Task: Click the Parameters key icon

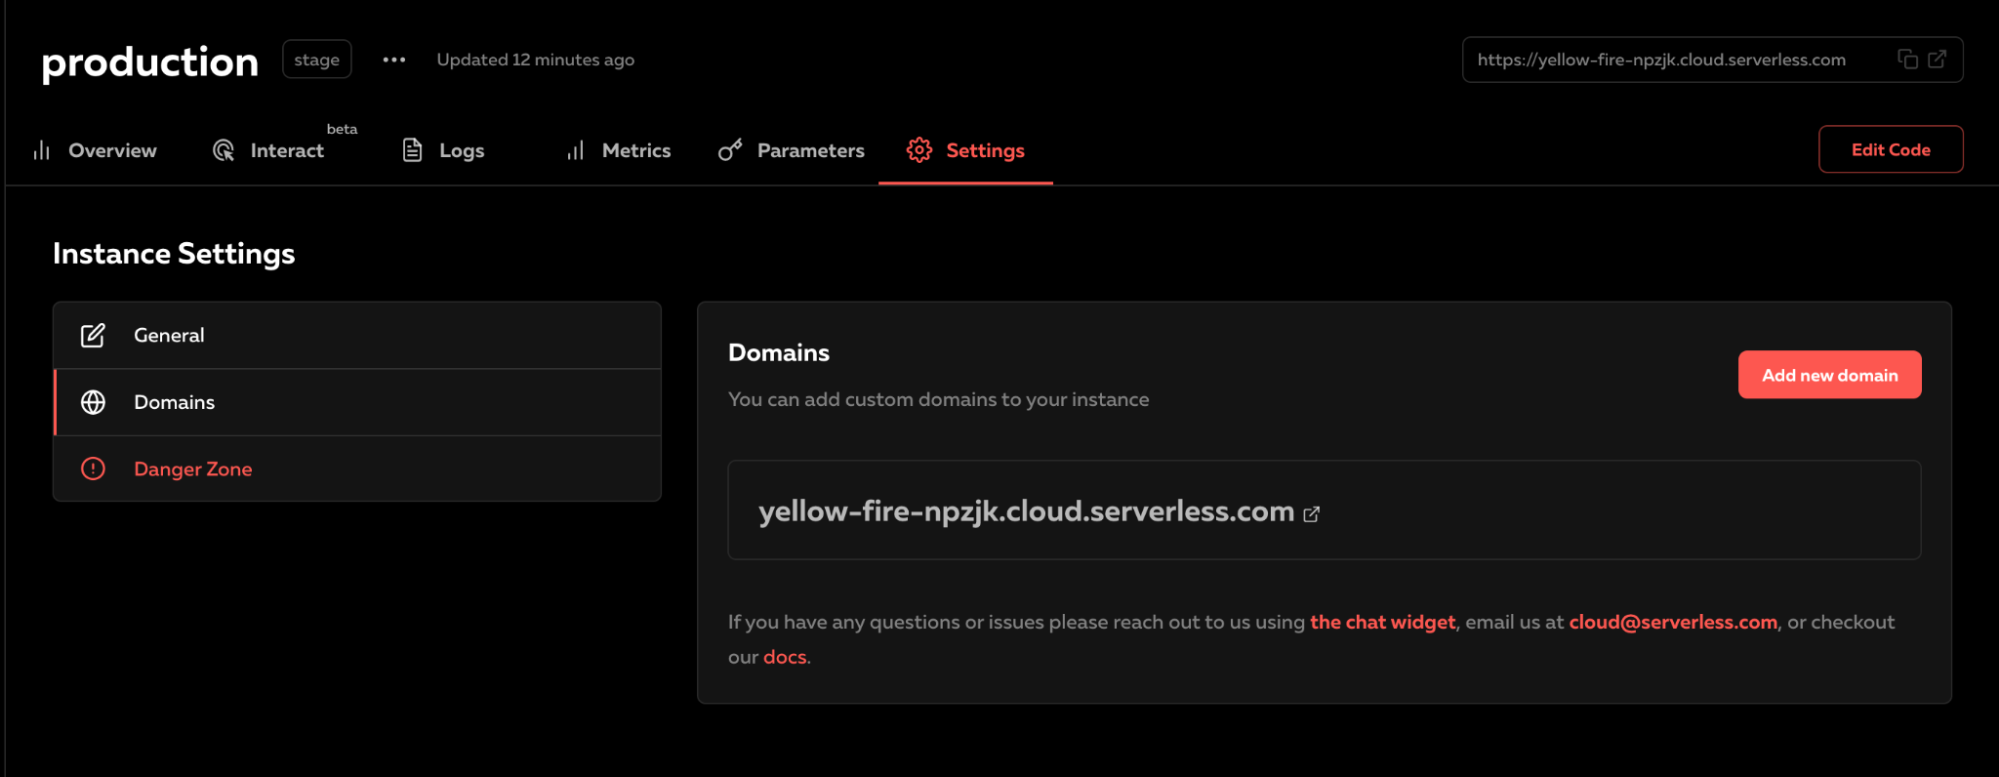Action: [x=730, y=150]
